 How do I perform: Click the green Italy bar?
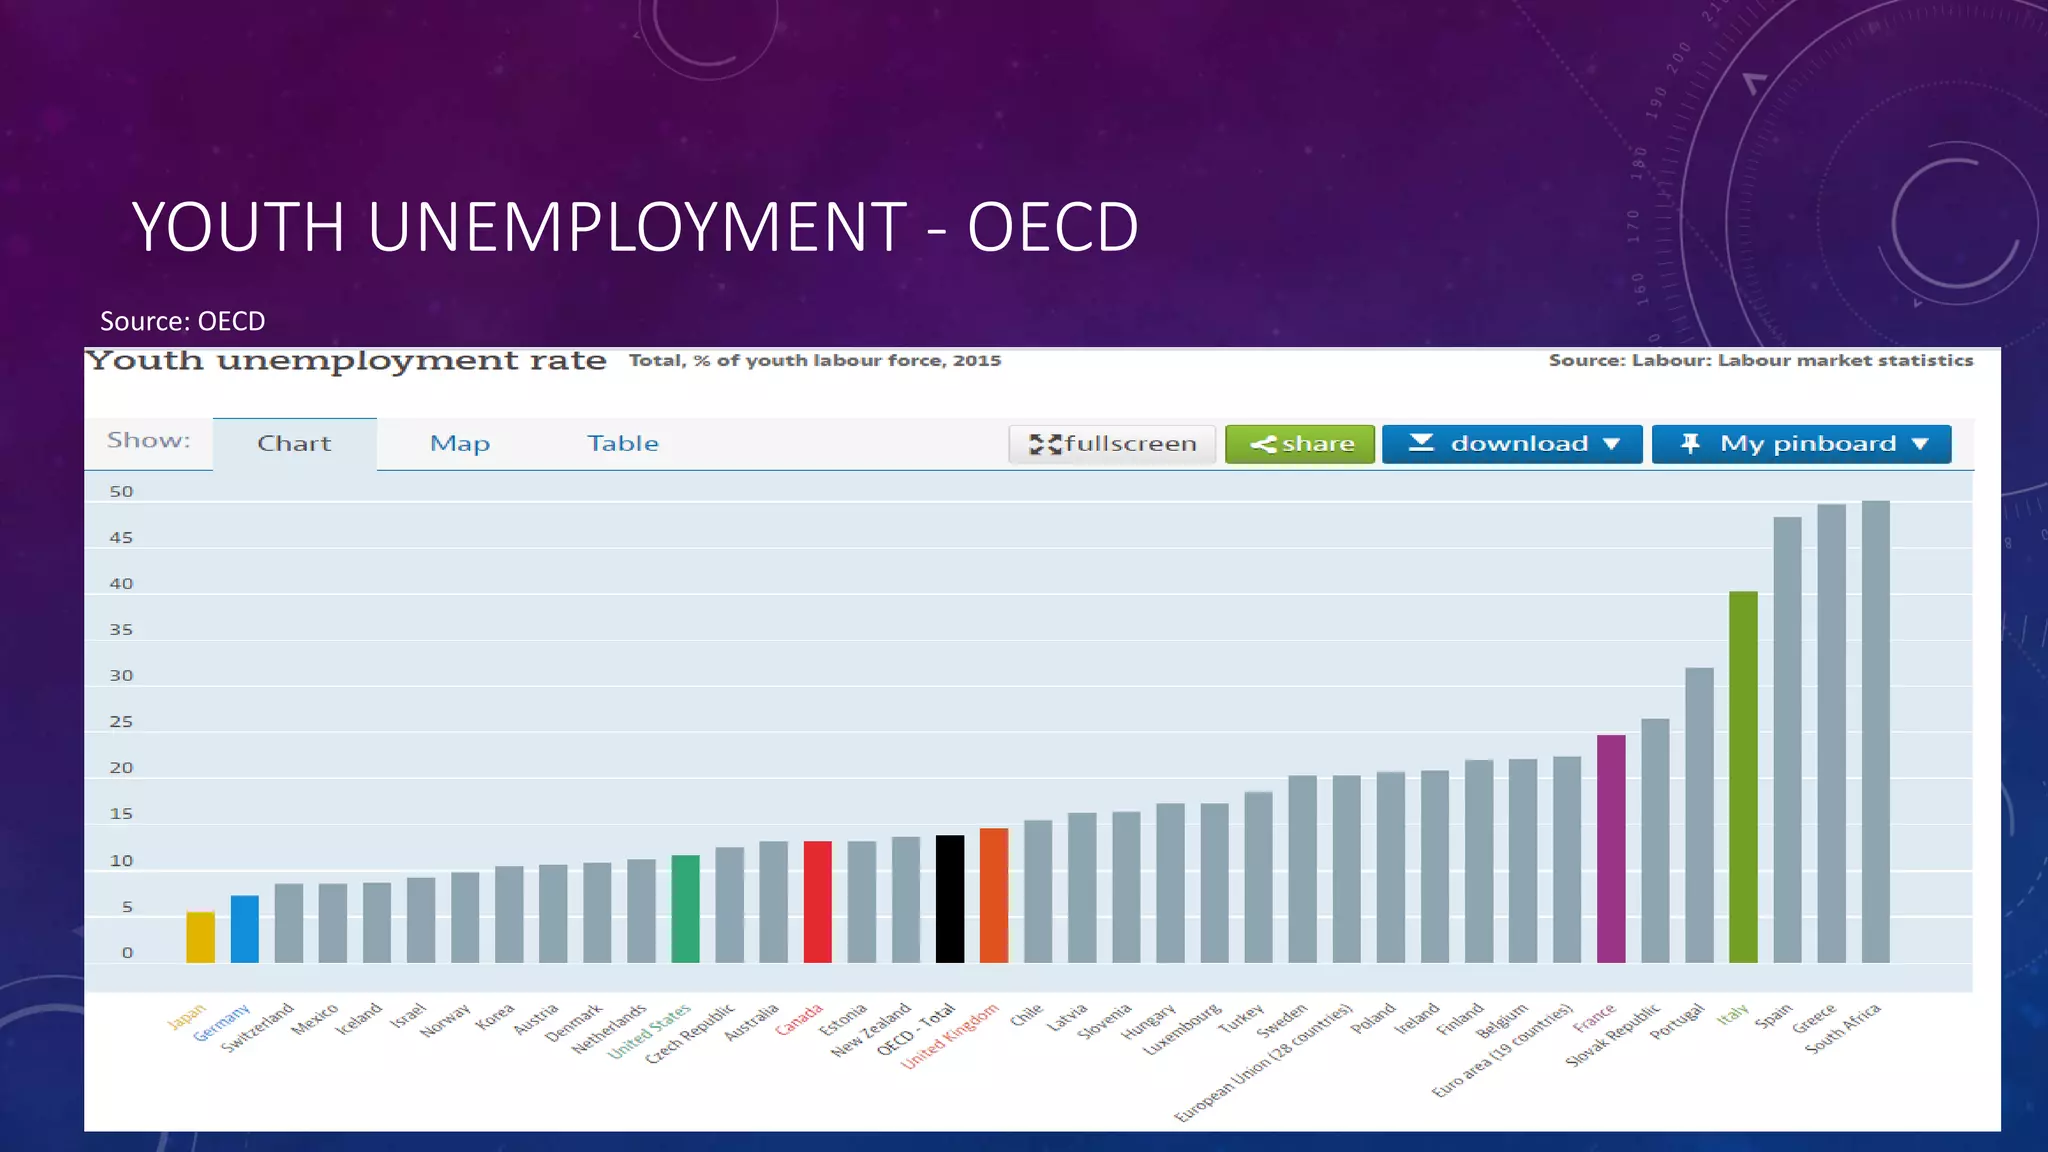coord(1743,777)
